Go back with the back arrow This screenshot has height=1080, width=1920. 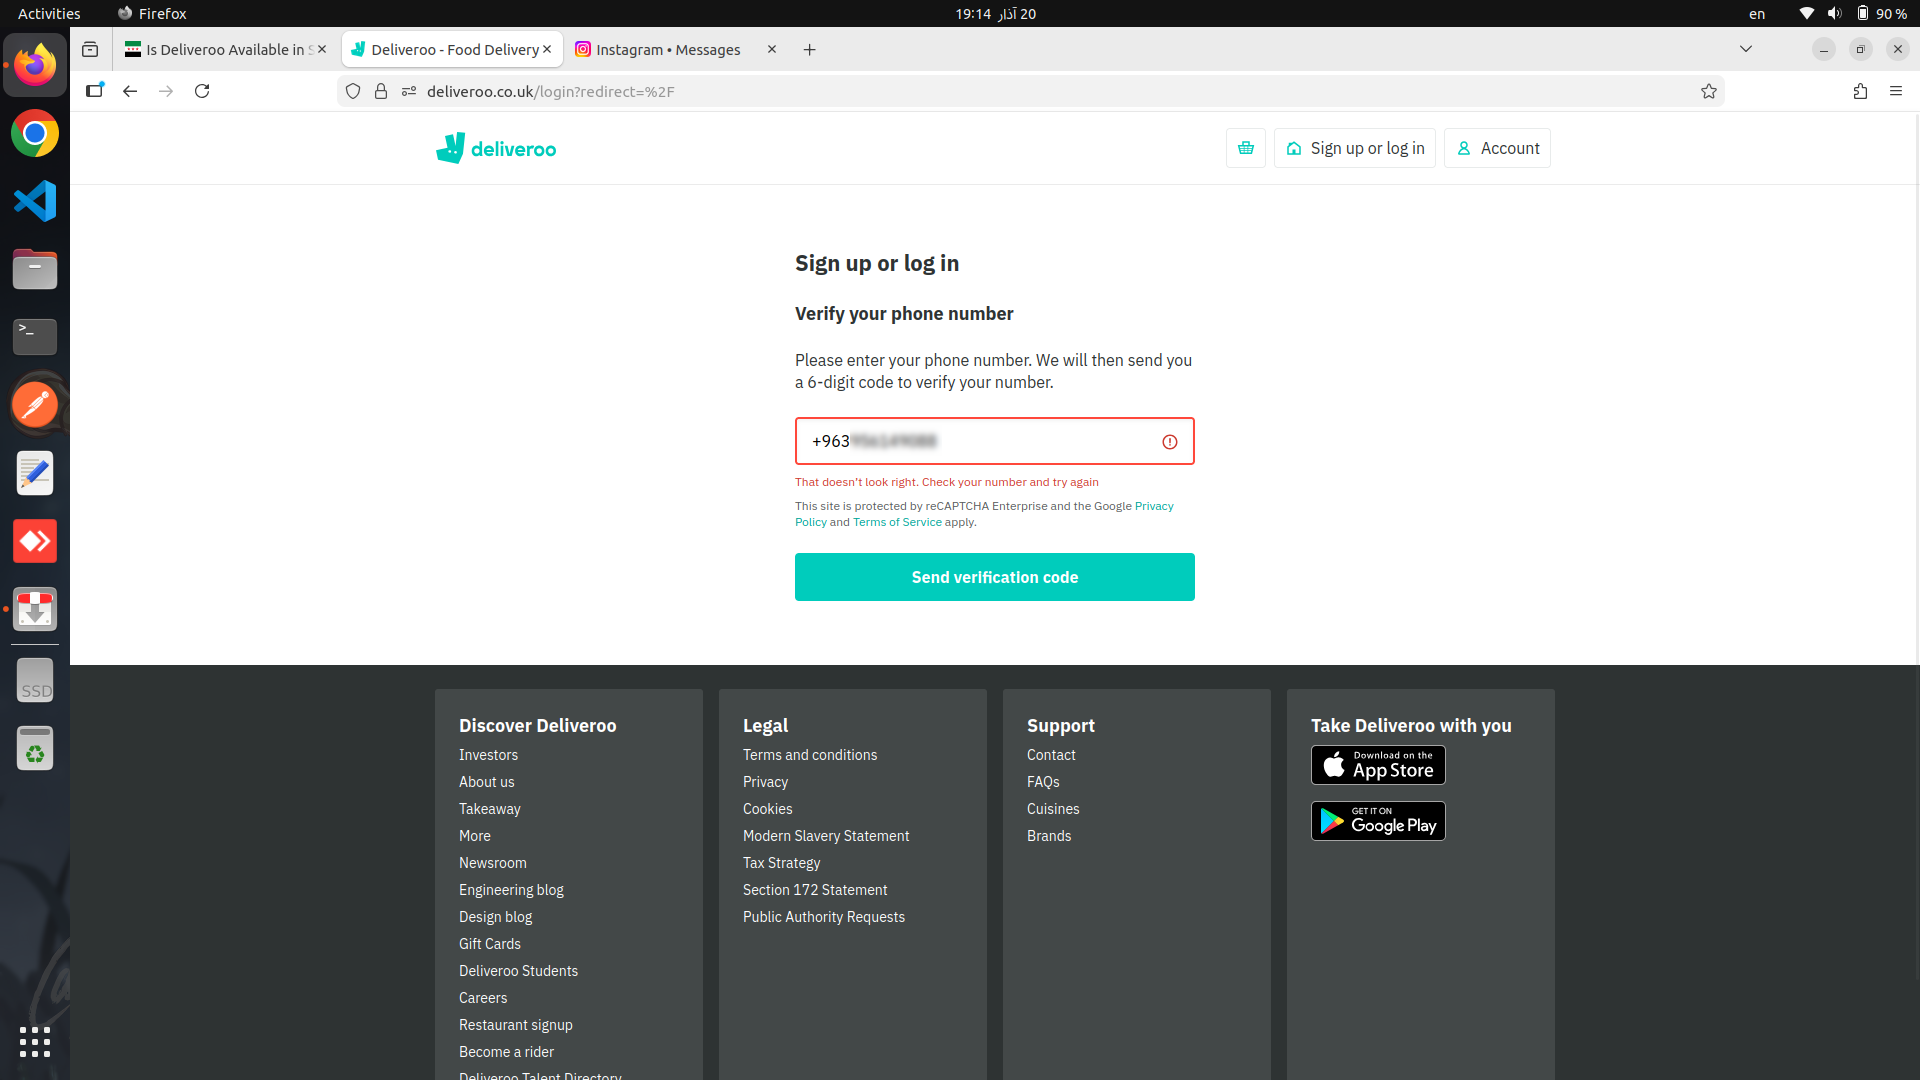click(130, 91)
